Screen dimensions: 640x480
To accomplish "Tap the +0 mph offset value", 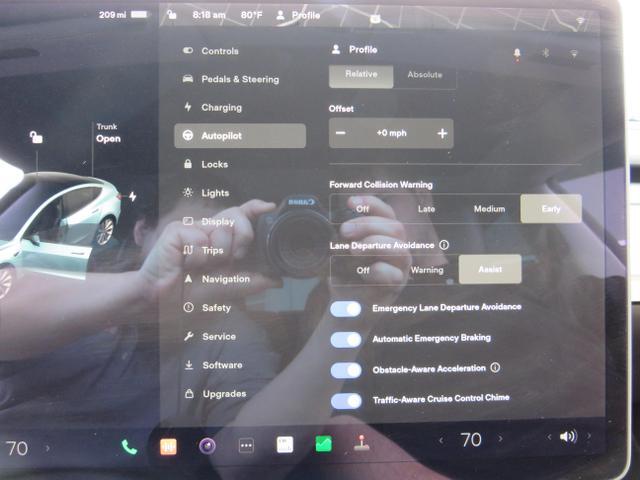I will (x=391, y=133).
